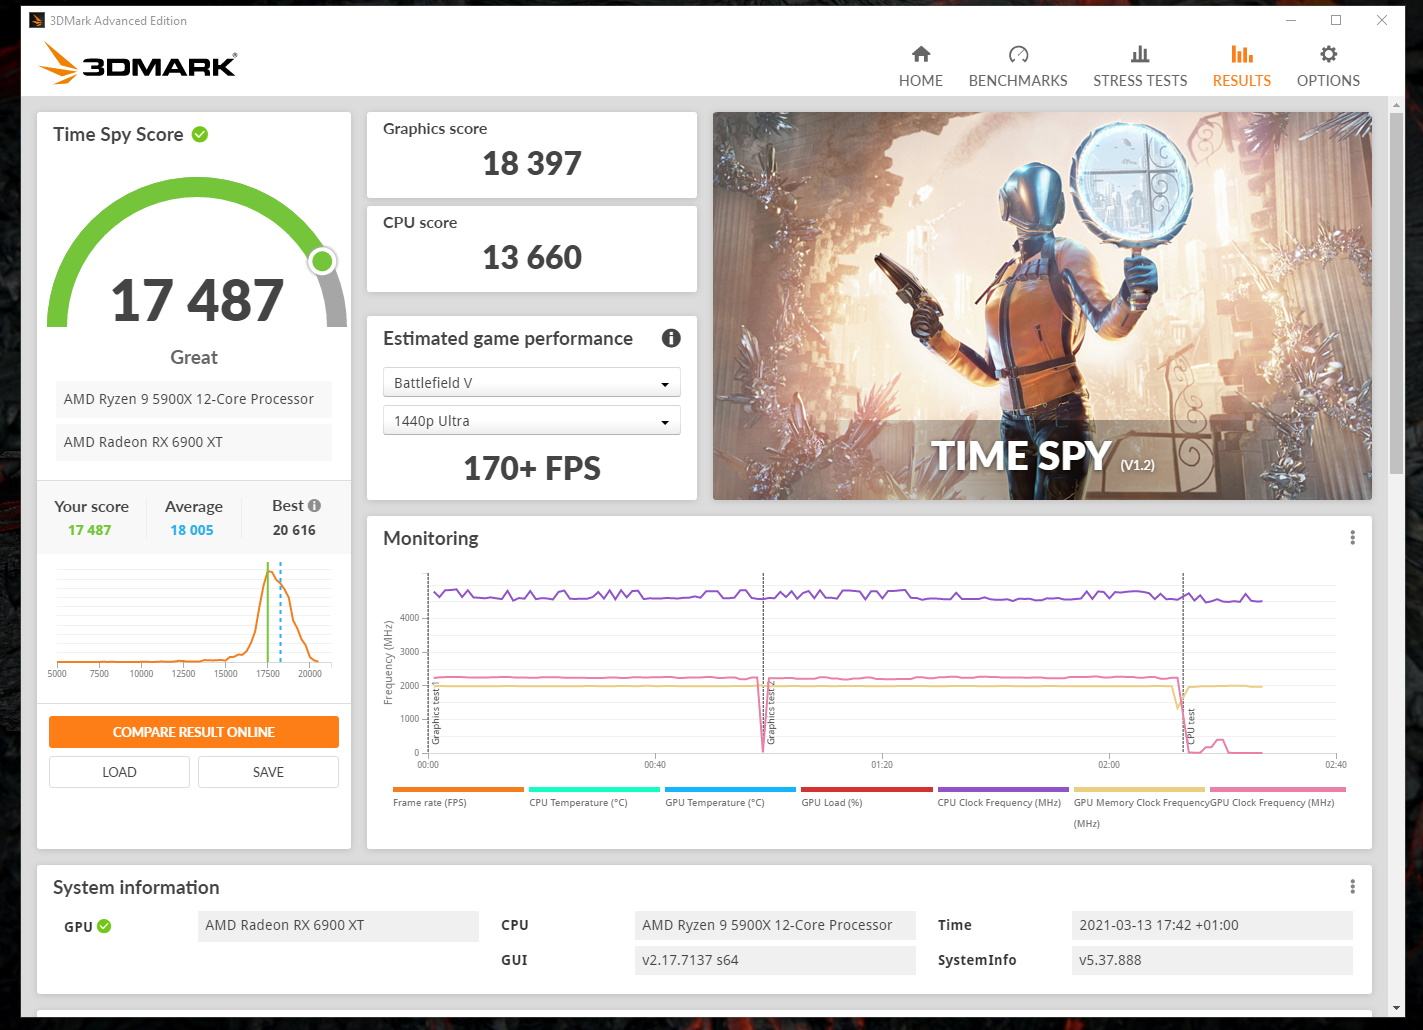Image resolution: width=1423 pixels, height=1030 pixels.
Task: Click the 3DMark window title bar icon
Action: pos(37,20)
